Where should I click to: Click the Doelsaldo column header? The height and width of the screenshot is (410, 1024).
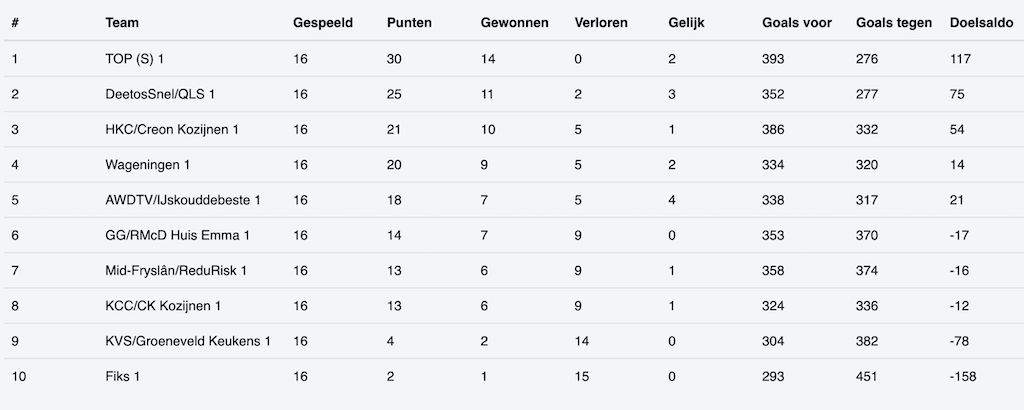(981, 23)
